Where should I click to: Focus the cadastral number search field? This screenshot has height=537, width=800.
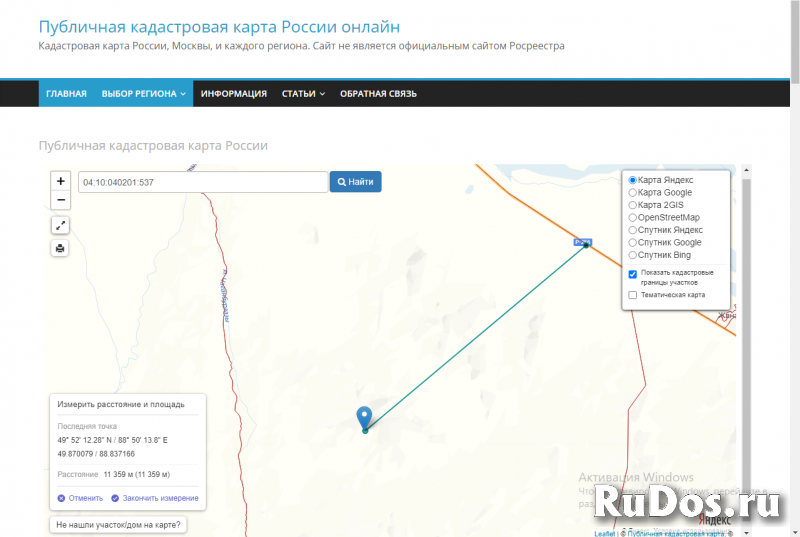click(203, 182)
